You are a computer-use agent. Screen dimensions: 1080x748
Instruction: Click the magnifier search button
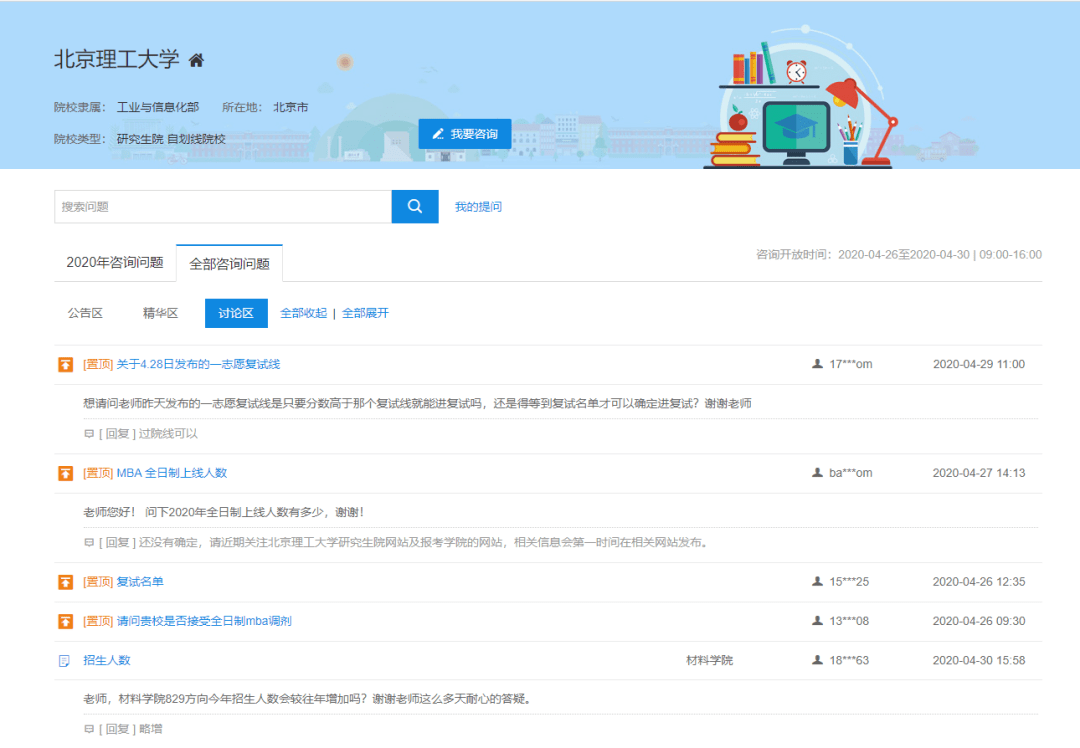[415, 207]
